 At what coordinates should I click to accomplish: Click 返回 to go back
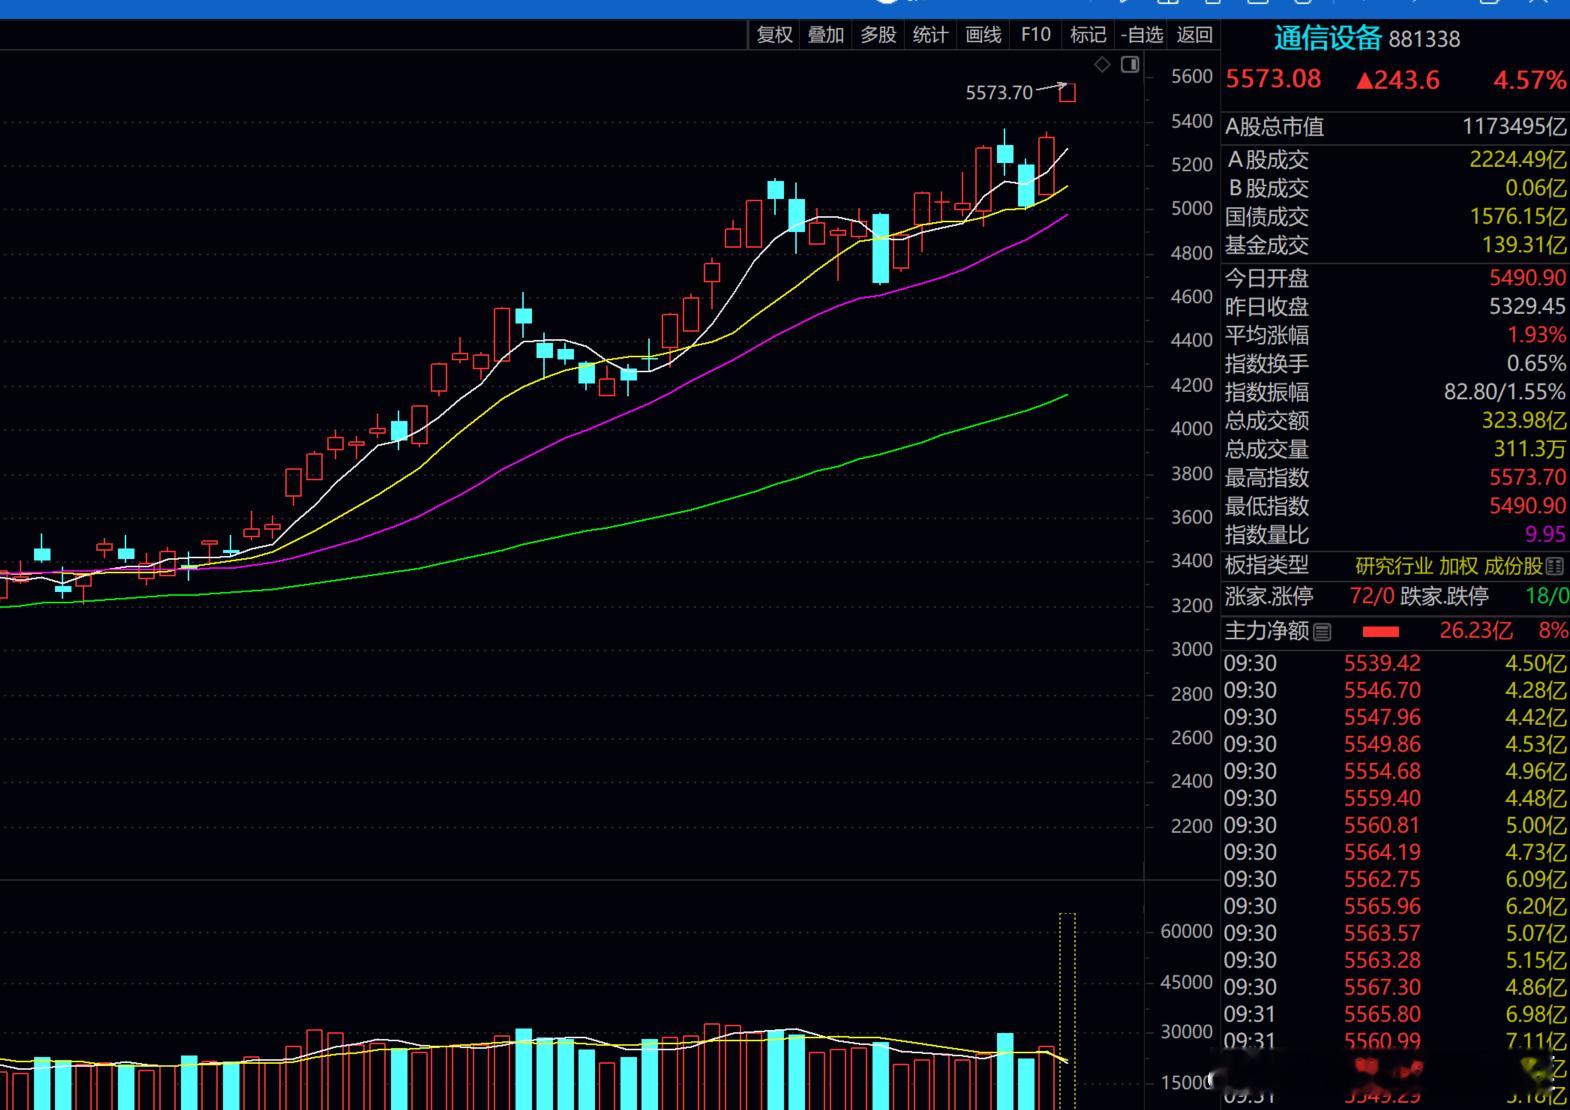pos(1194,35)
